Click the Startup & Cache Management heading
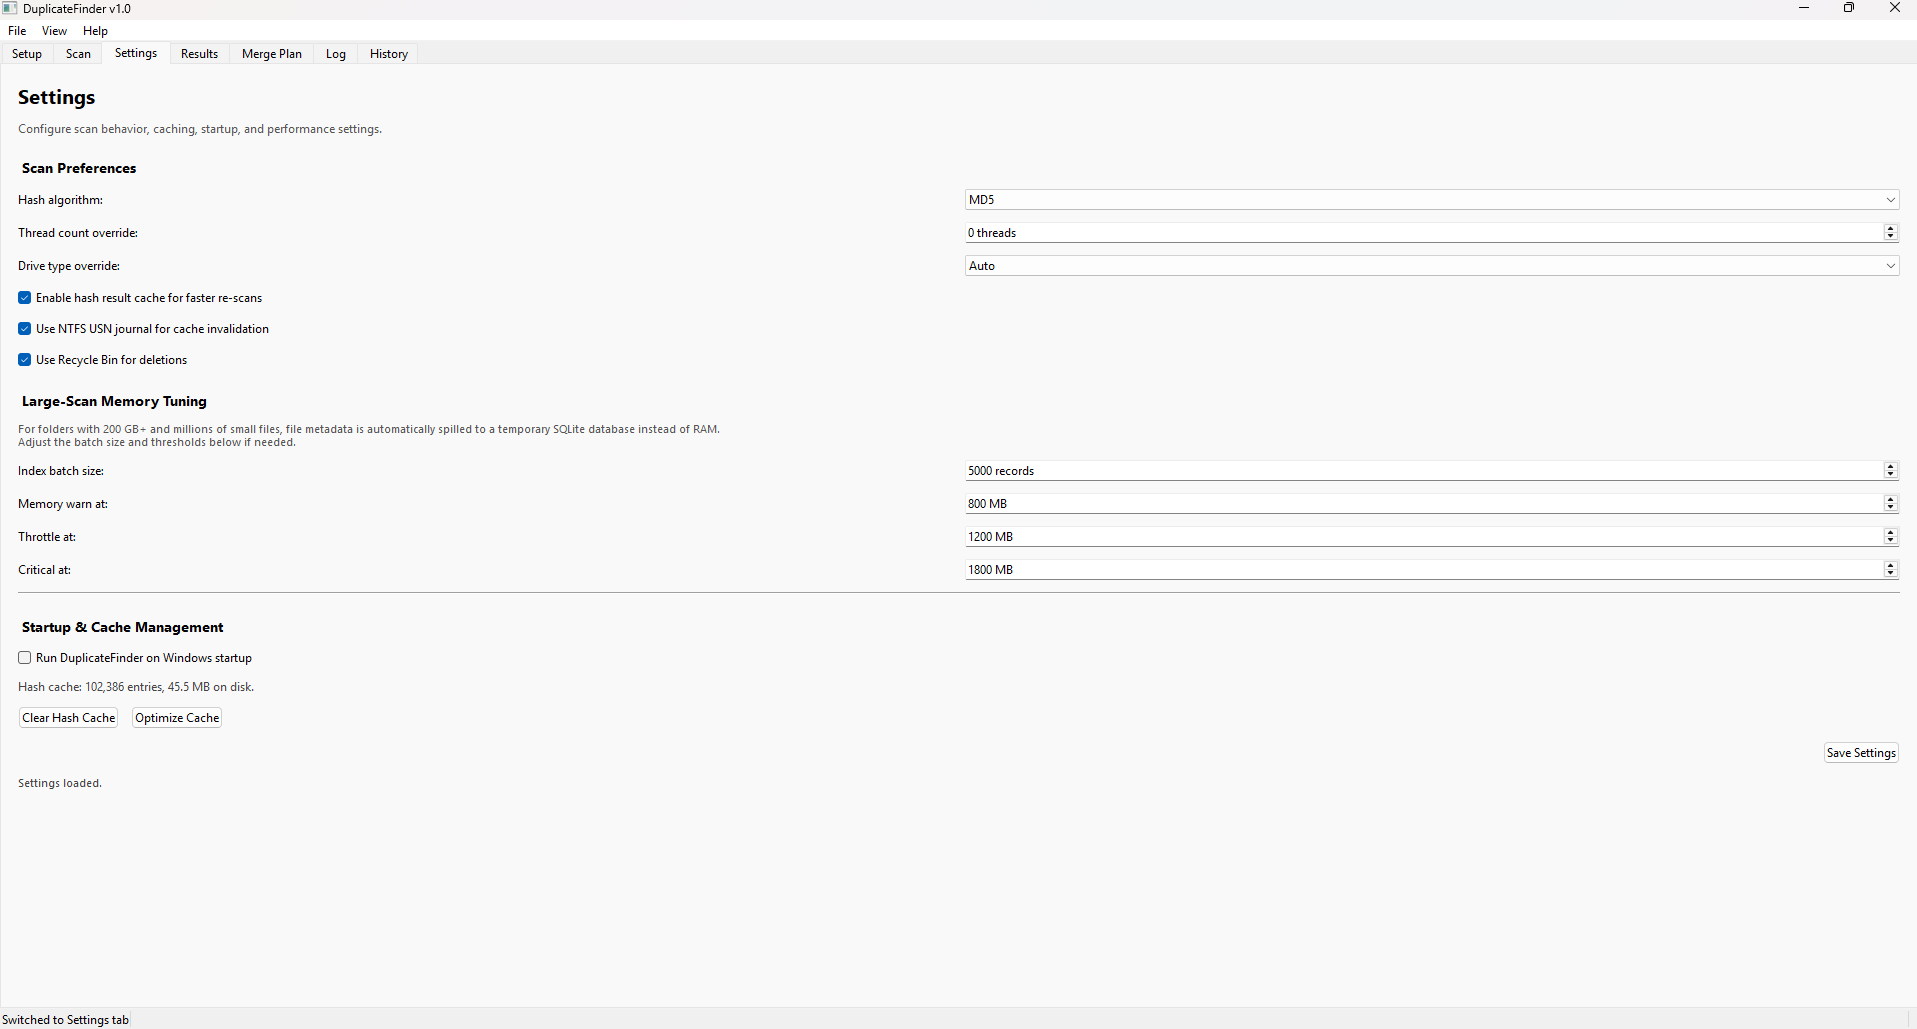The image size is (1917, 1029). tap(123, 627)
